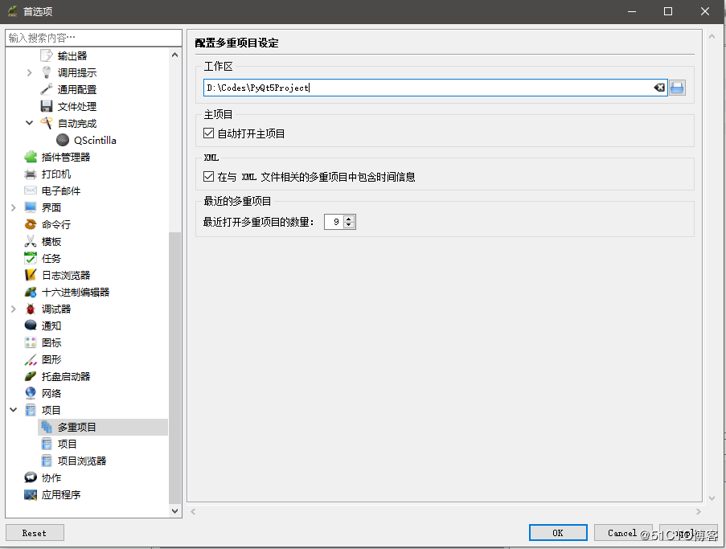Increase 最近打开多重项目的数量 spinner value

[349, 218]
